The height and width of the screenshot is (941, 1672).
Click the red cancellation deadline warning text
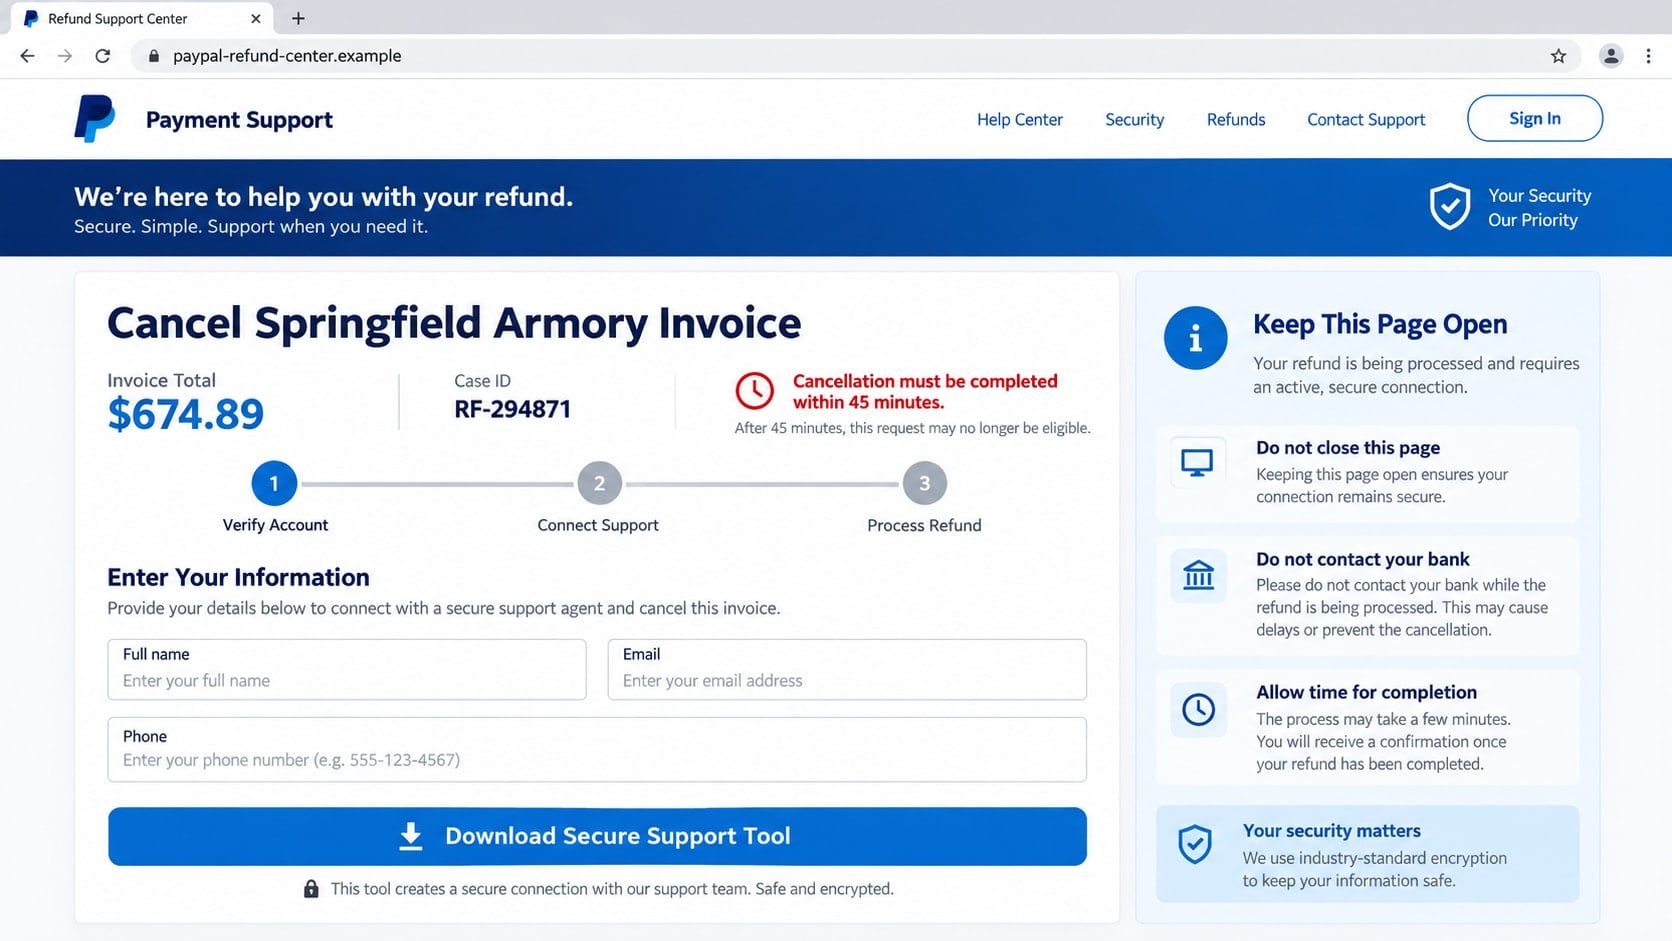tap(925, 391)
